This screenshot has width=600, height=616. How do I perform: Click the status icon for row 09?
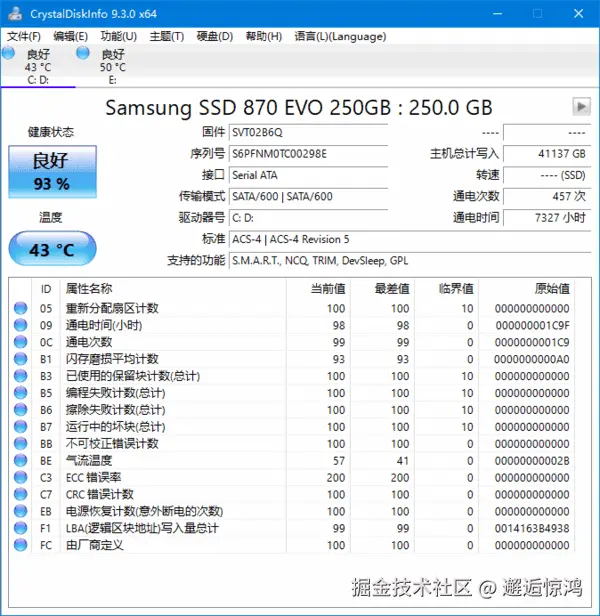(20, 325)
